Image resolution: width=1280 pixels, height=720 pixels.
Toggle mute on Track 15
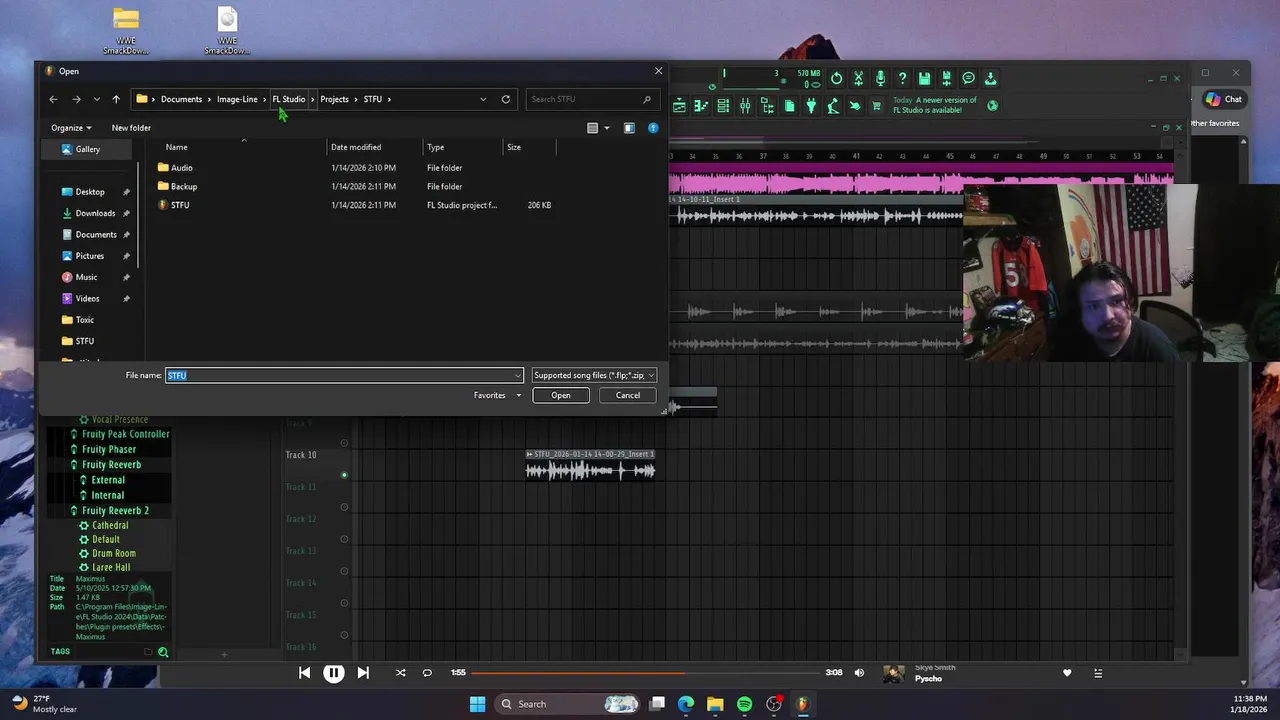tap(344, 635)
